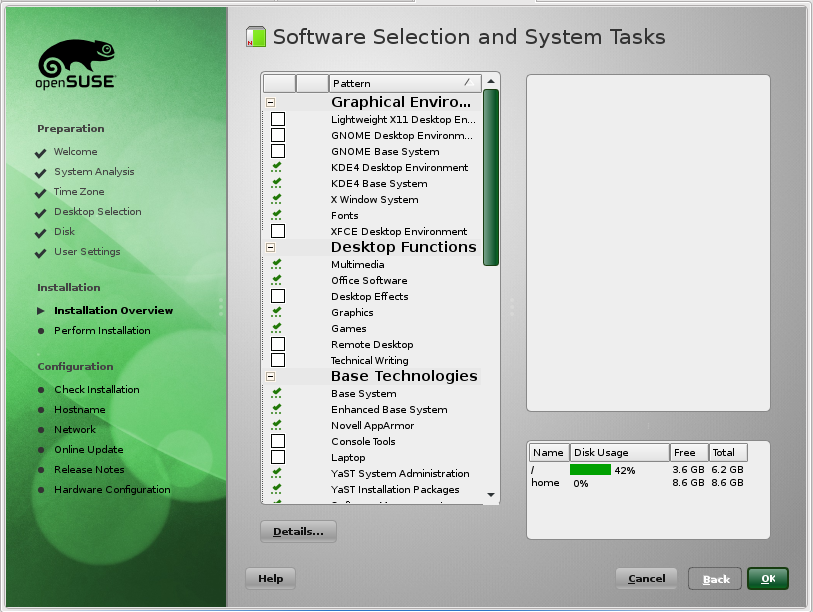Cancel the software selection

(x=647, y=578)
